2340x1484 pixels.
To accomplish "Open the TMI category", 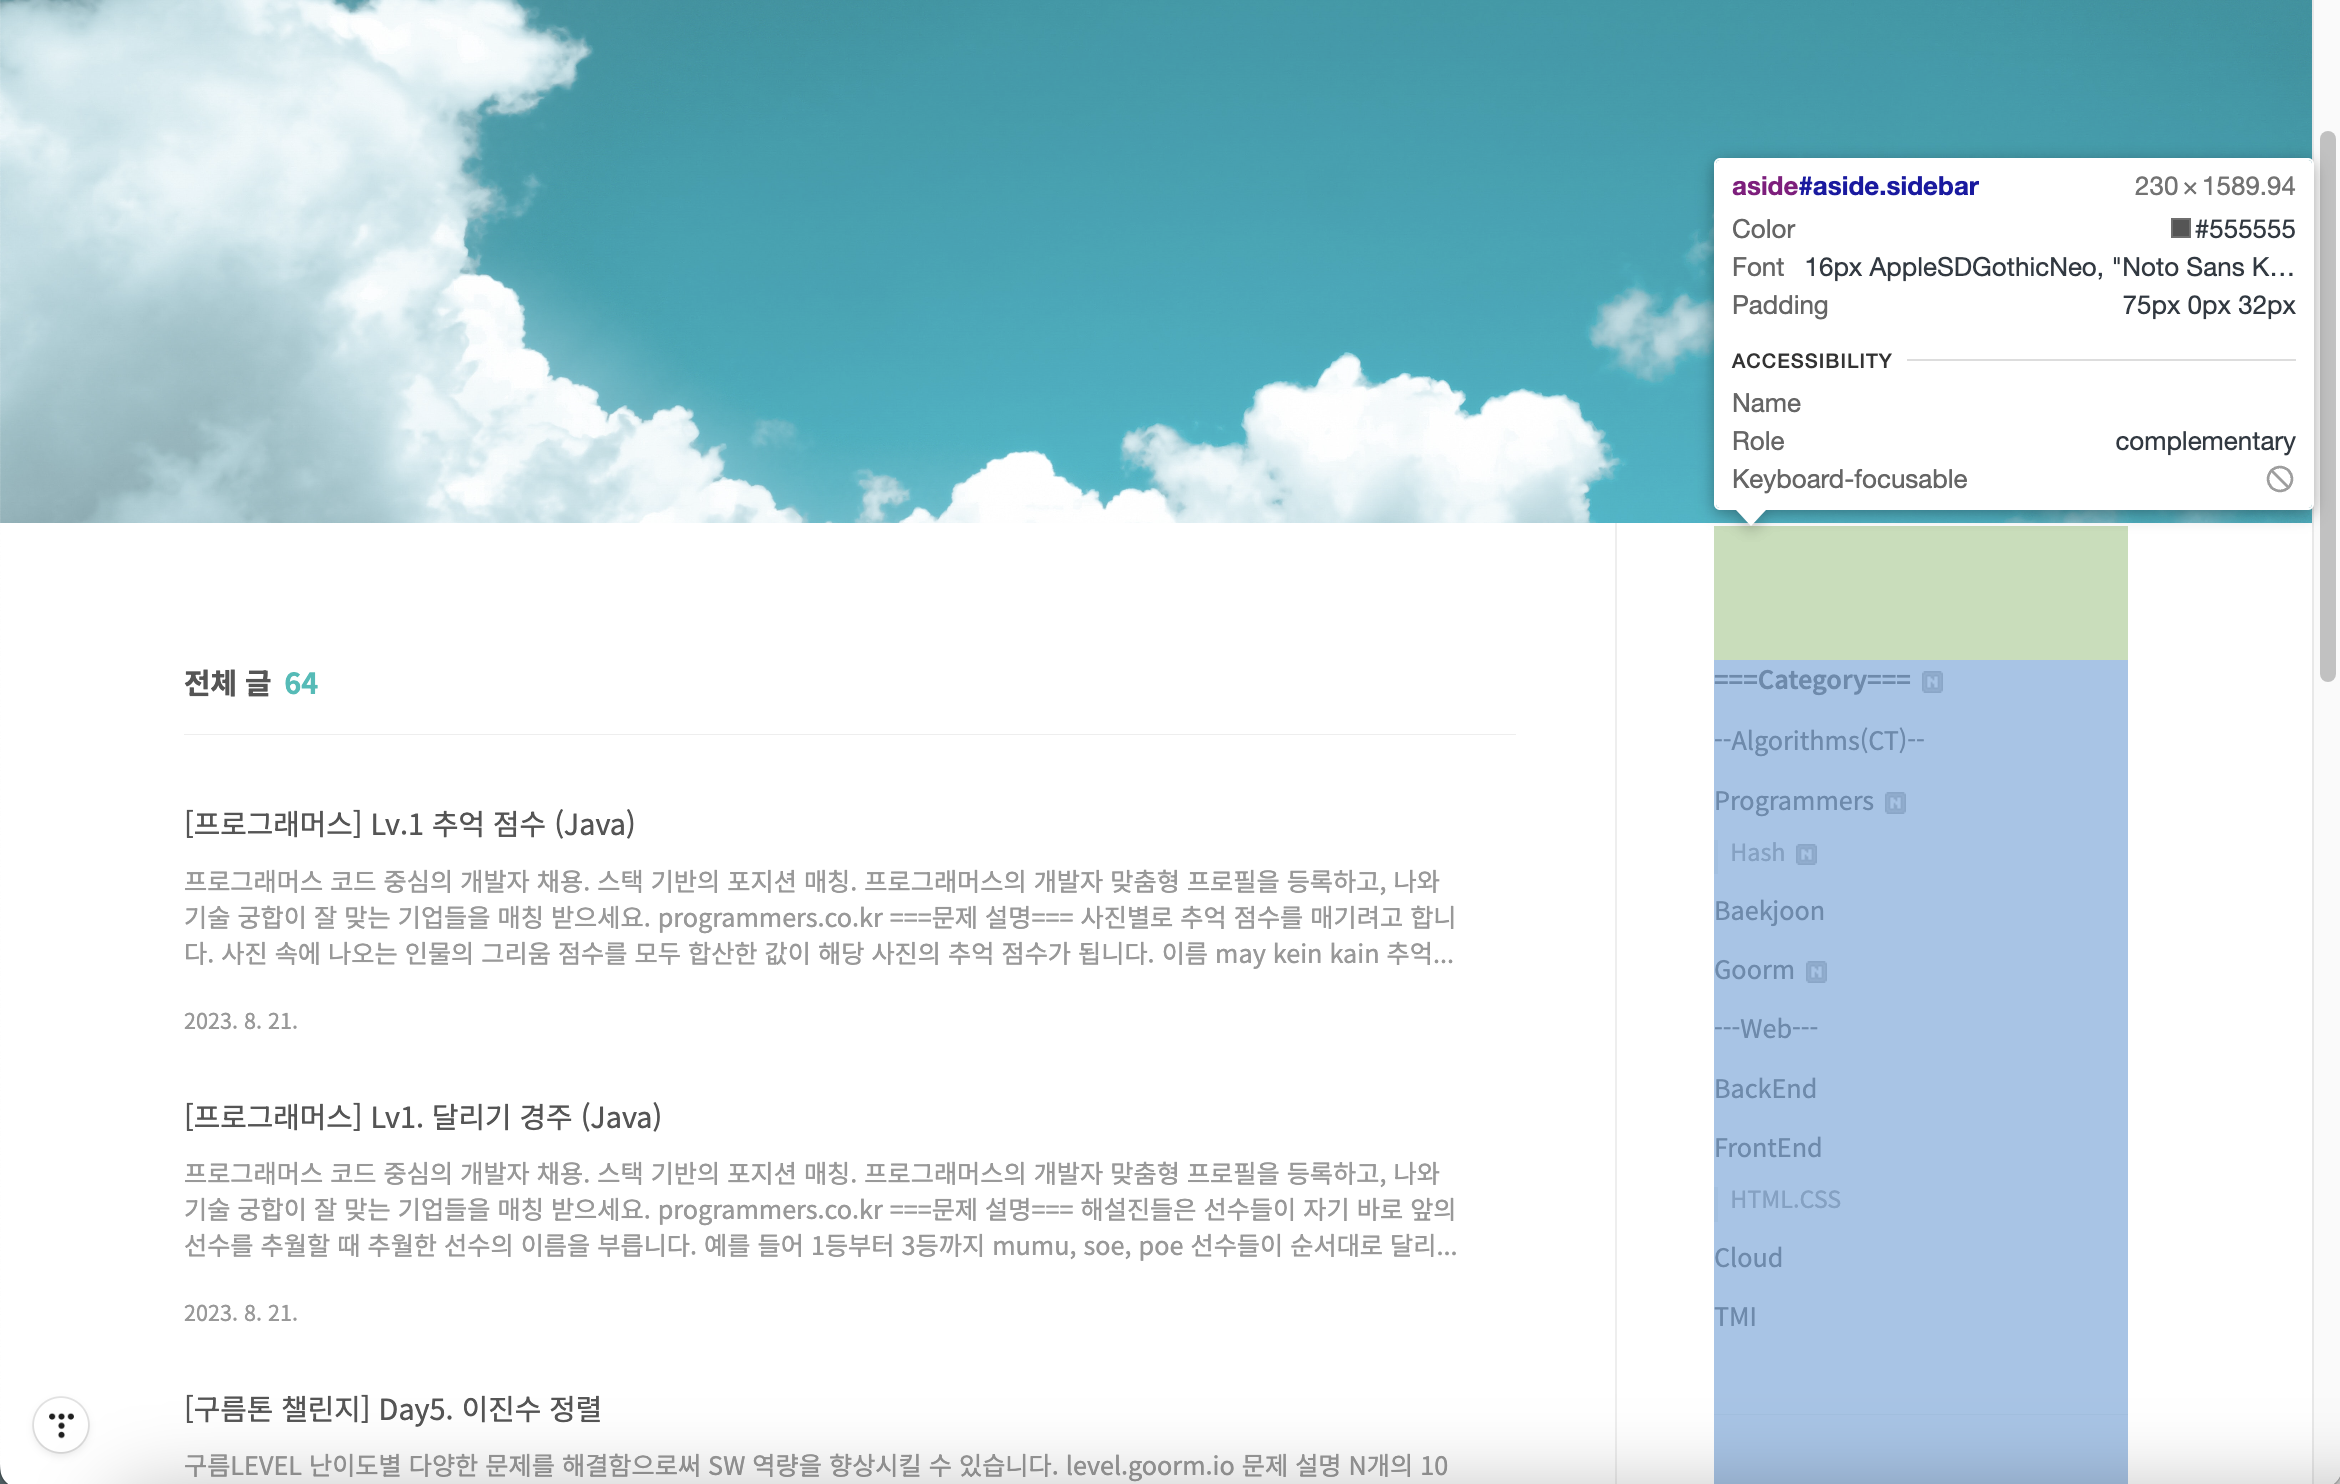I will click(1735, 1317).
